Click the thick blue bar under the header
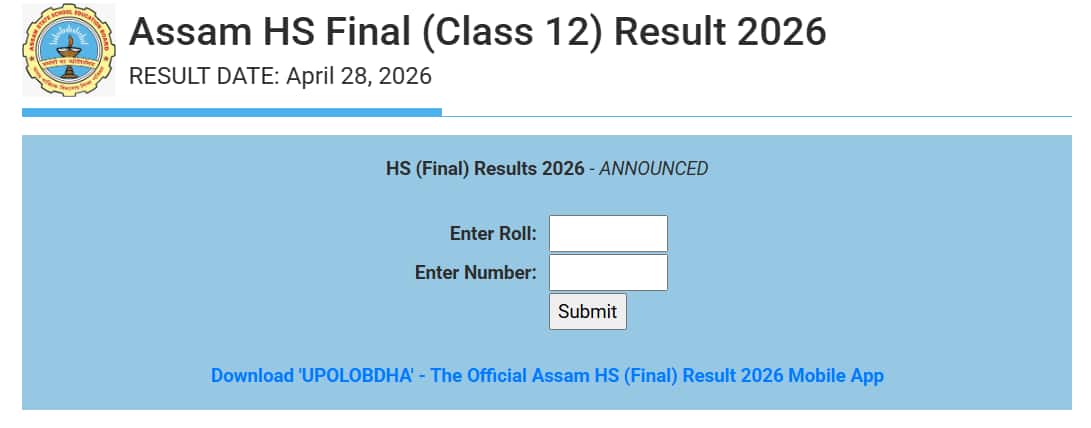 [231, 112]
